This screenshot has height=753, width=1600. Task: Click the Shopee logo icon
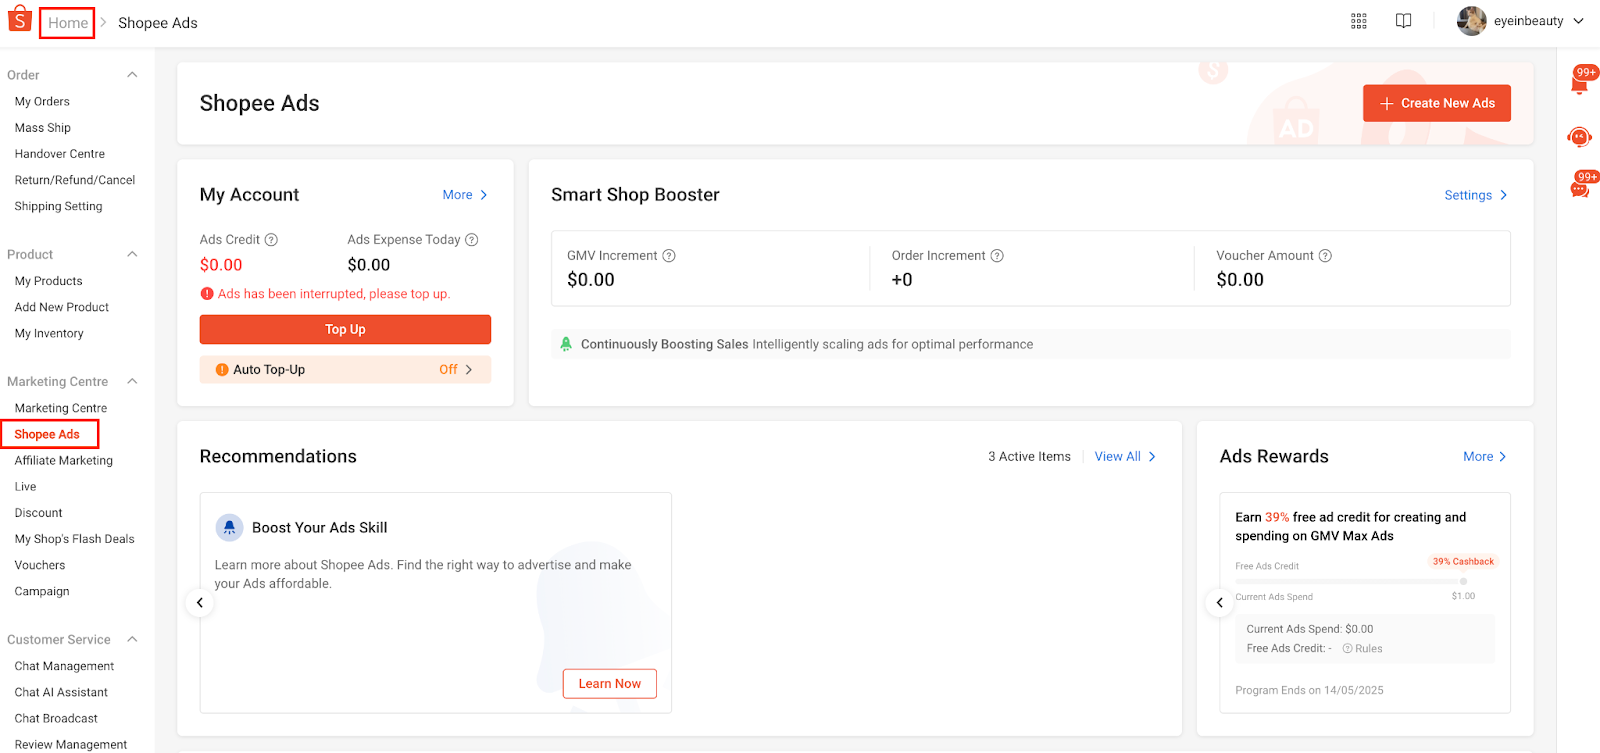pos(19,19)
